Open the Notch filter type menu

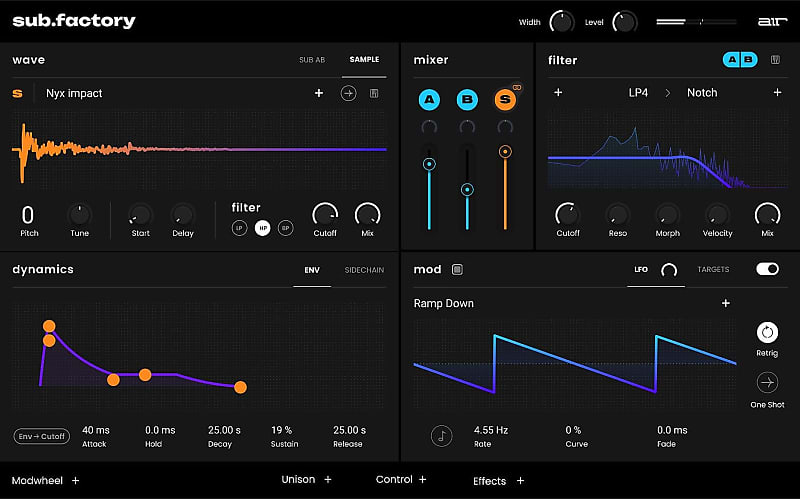pyautogui.click(x=702, y=93)
